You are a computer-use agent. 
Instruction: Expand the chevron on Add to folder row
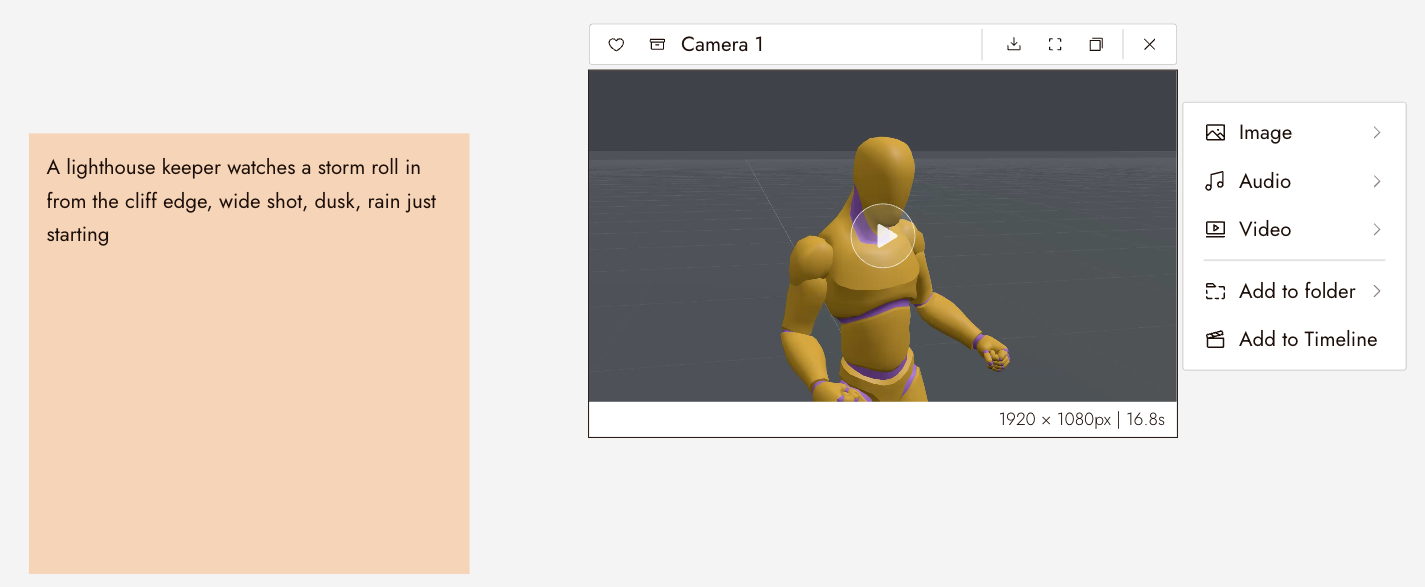1377,291
